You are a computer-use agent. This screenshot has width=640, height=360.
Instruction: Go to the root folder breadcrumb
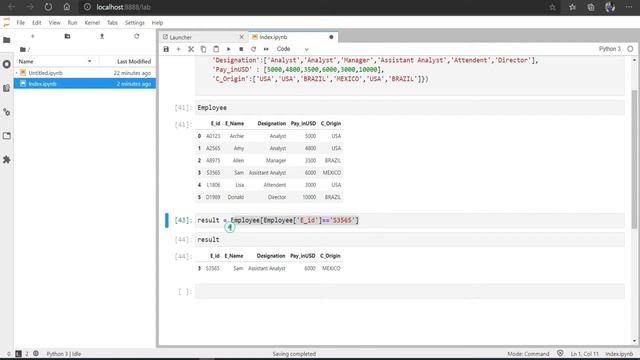24,49
